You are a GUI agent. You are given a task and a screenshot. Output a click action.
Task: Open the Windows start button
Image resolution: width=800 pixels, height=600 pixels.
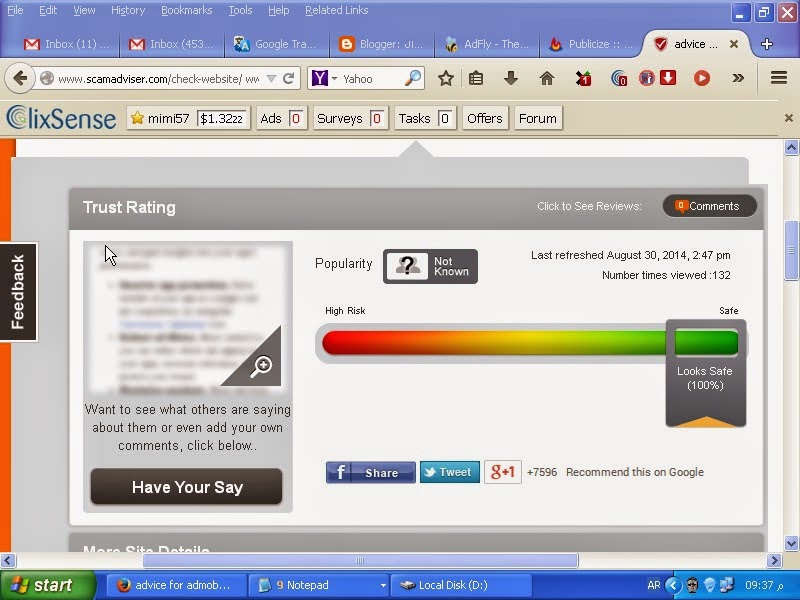point(48,585)
